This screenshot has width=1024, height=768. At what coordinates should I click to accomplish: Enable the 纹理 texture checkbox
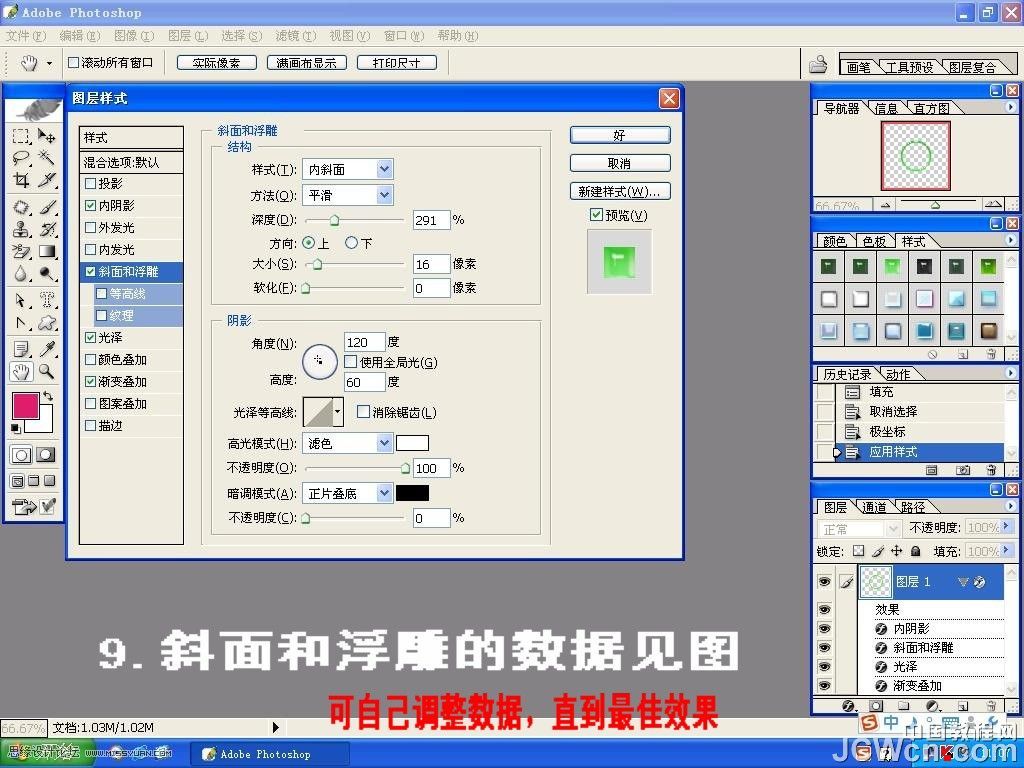[x=101, y=316]
